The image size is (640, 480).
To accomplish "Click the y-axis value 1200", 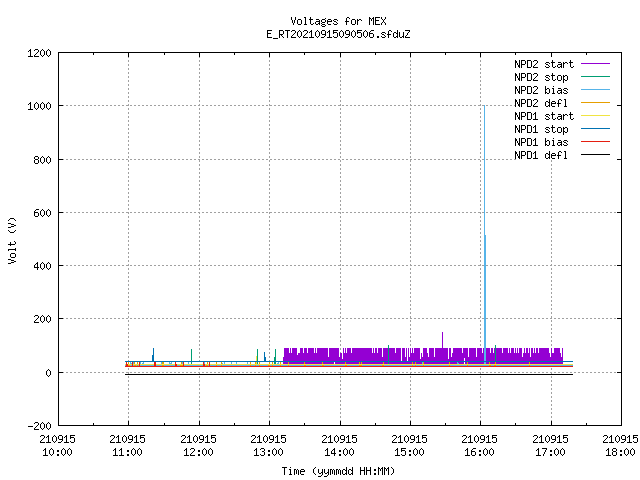I will tap(39, 53).
